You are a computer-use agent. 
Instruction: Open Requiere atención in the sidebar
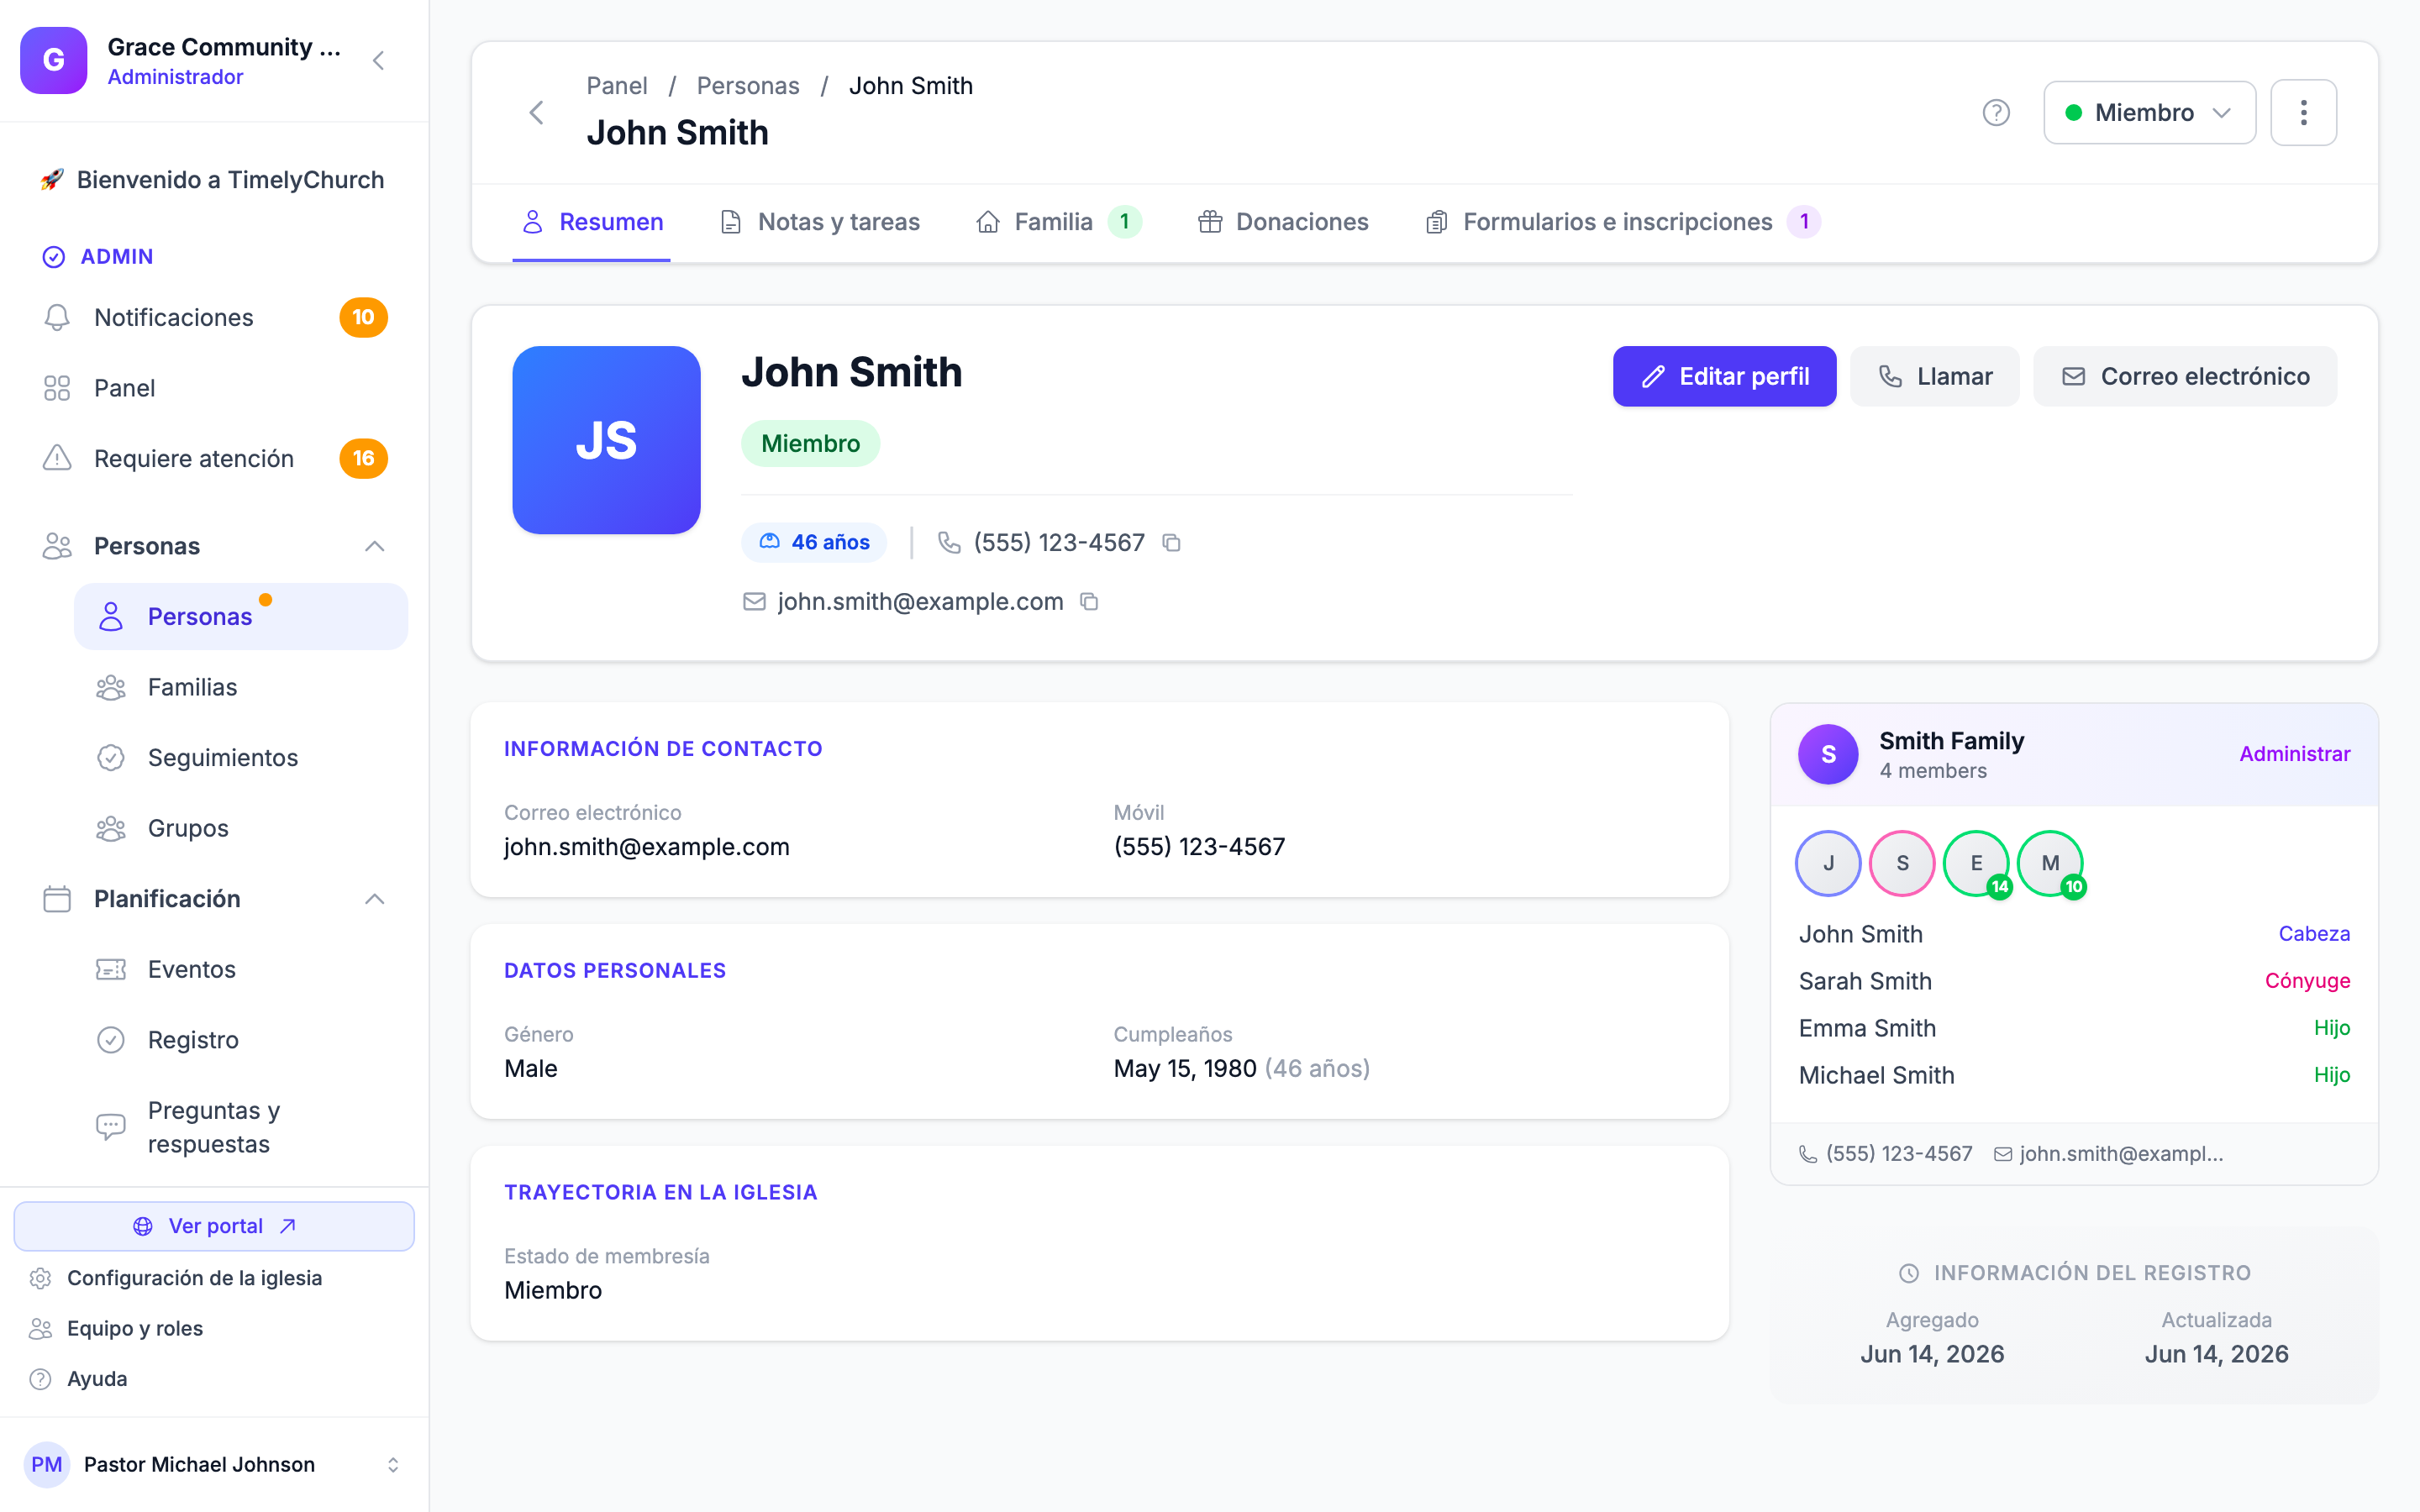click(x=215, y=459)
